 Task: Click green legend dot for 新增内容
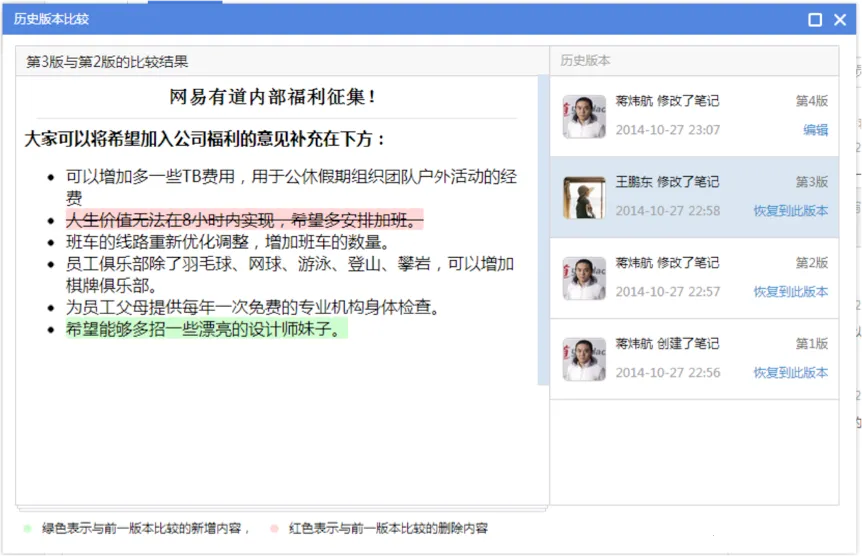[x=27, y=529]
